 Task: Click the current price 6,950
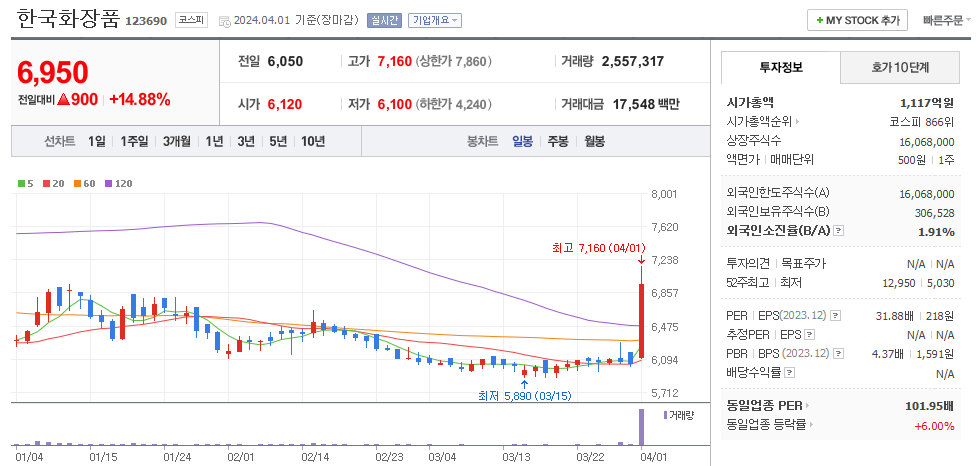(x=53, y=73)
